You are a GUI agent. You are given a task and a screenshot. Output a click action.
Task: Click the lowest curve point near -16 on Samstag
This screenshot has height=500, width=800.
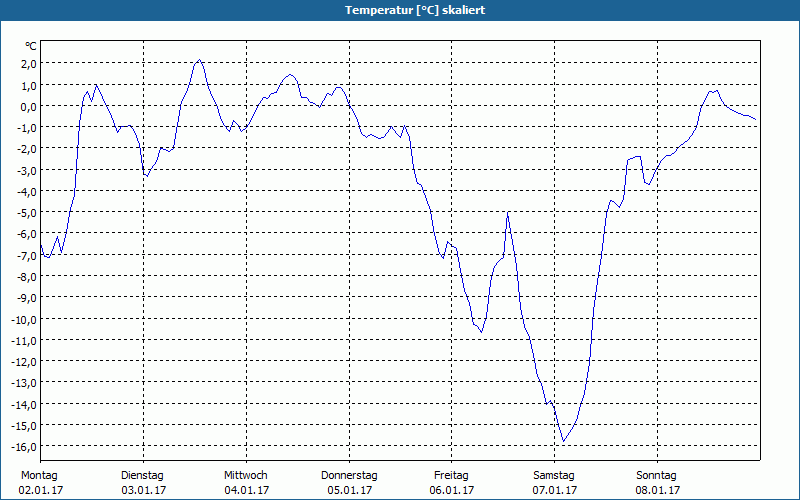click(x=564, y=441)
